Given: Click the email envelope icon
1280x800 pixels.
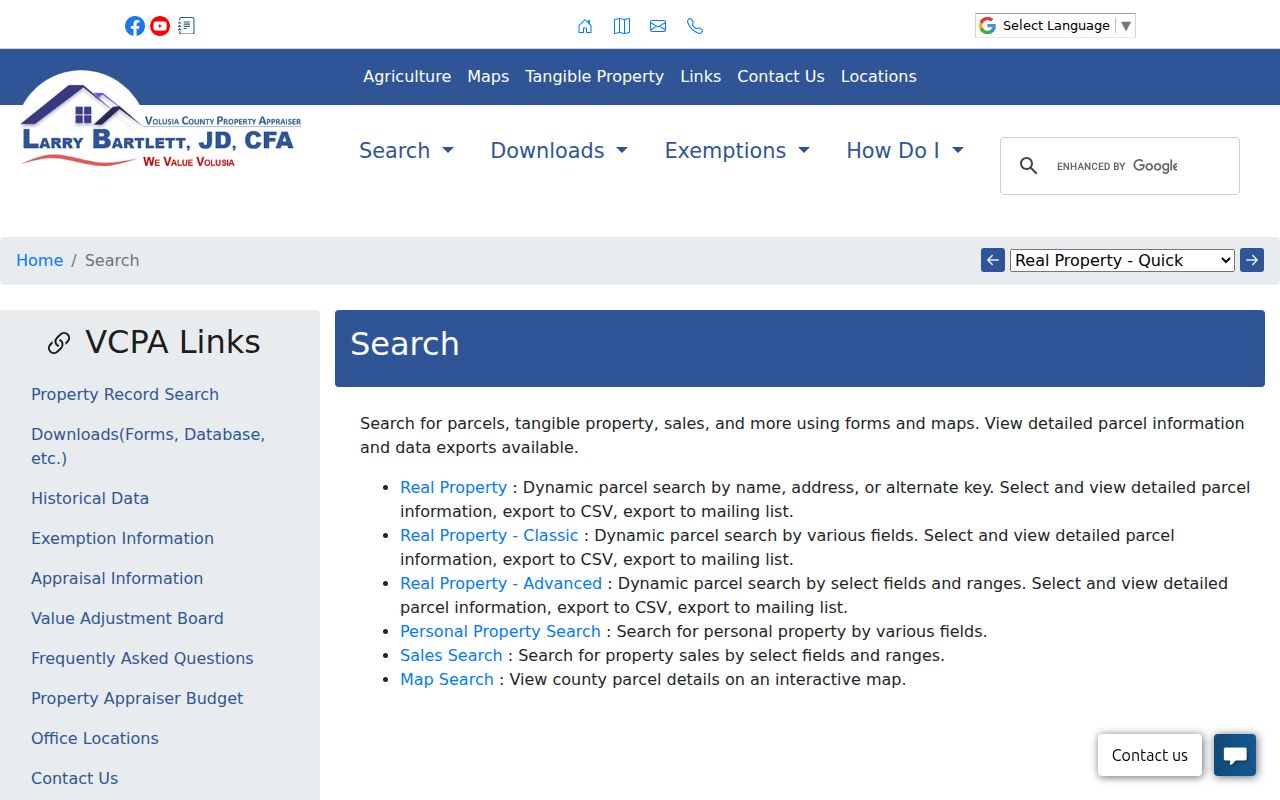Looking at the screenshot, I should pos(658,26).
